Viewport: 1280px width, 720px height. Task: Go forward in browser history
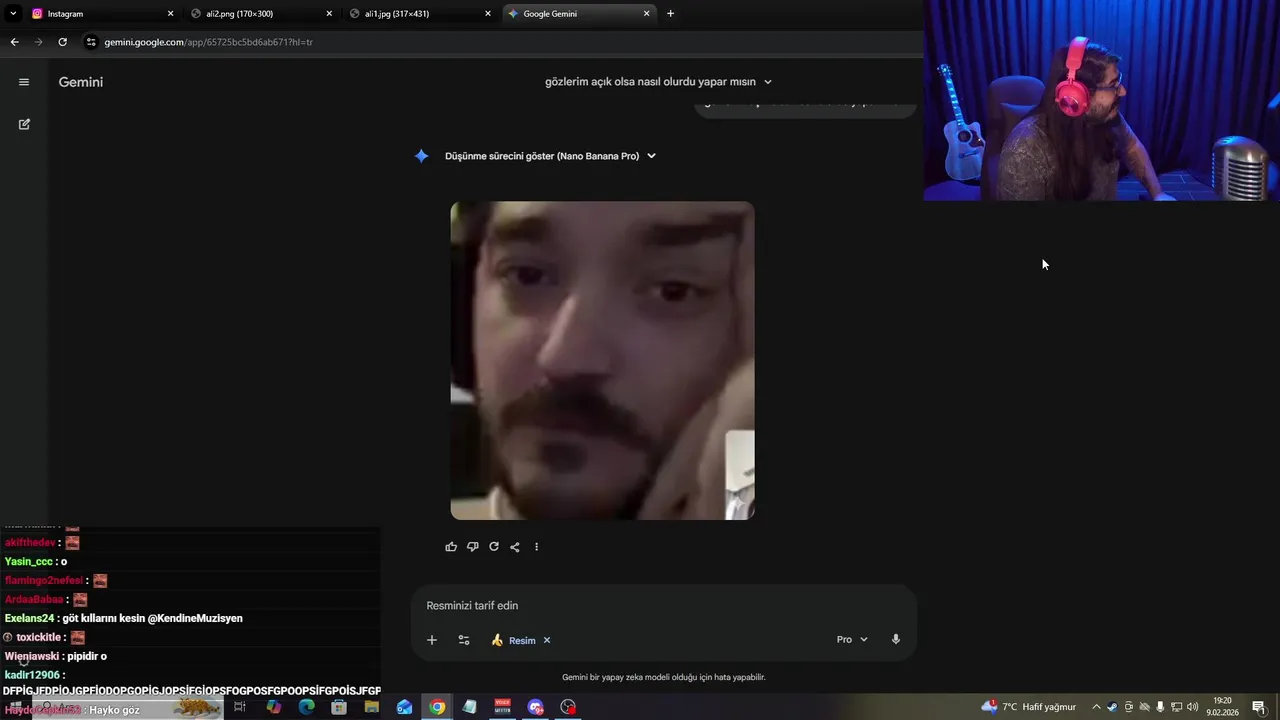[x=38, y=42]
